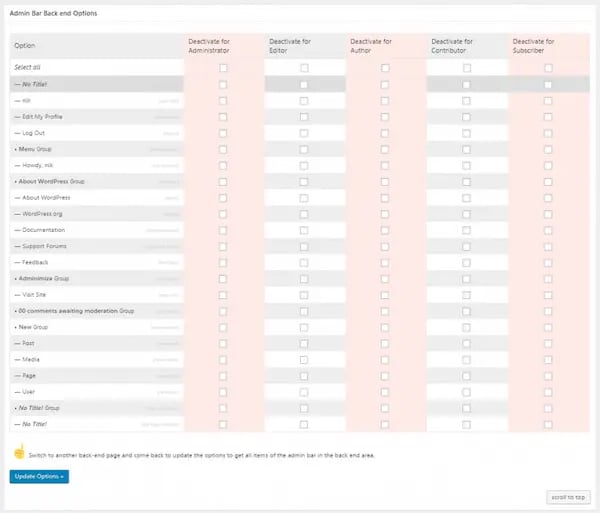This screenshot has width=600, height=513.
Task: Click the pointing hand hint icon
Action: point(17,453)
